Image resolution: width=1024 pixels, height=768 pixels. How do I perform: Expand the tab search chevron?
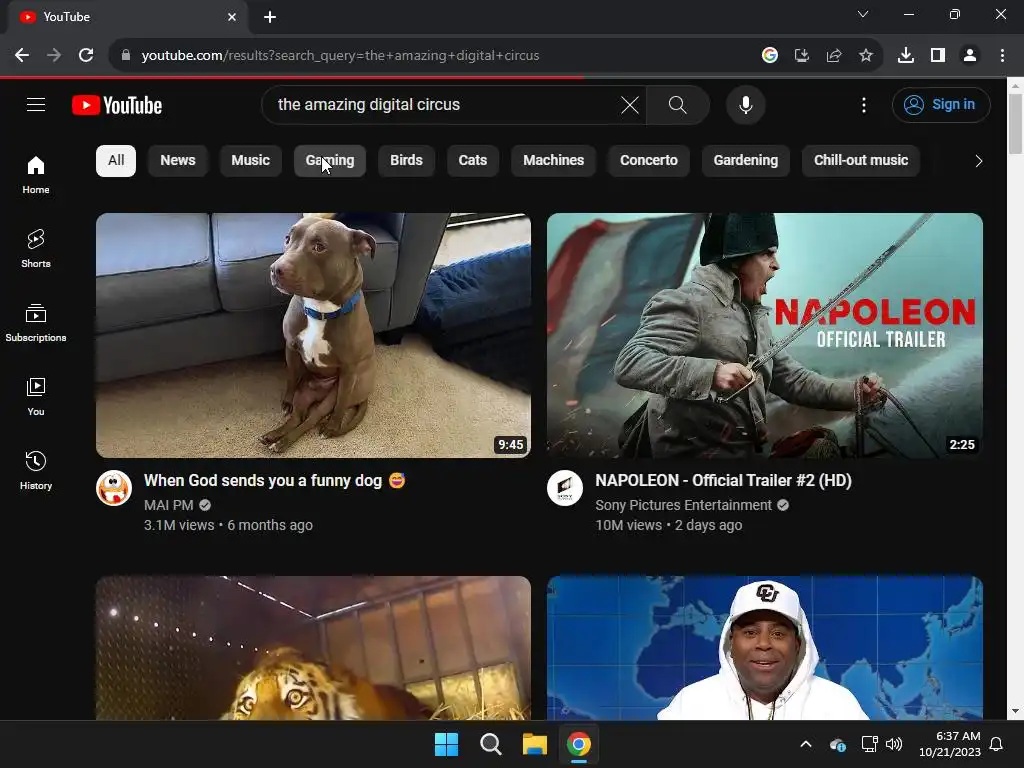click(x=863, y=14)
